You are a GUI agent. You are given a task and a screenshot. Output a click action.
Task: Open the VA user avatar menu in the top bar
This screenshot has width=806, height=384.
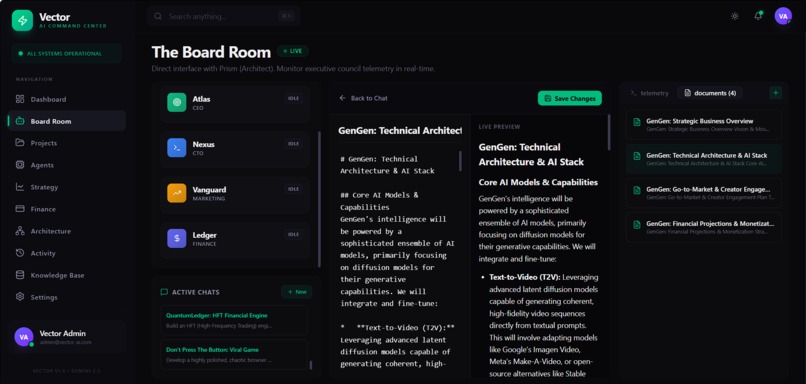783,16
